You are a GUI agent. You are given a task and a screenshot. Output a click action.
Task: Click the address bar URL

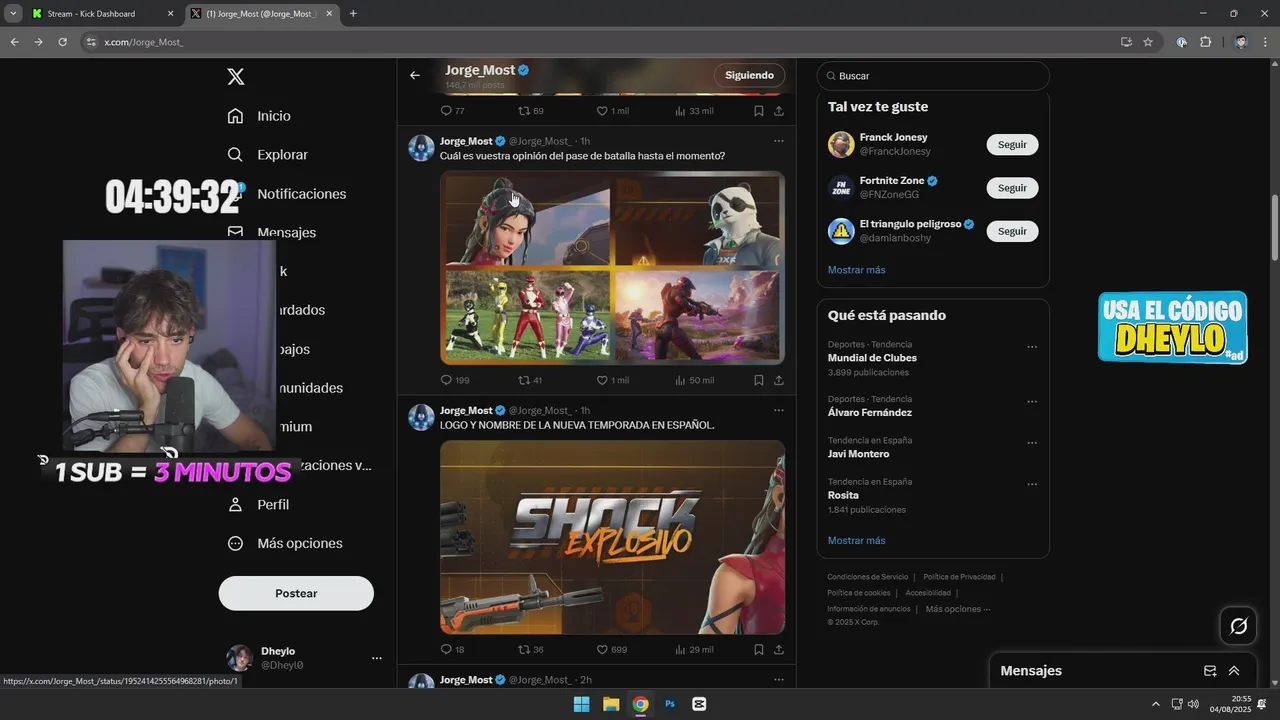(144, 42)
